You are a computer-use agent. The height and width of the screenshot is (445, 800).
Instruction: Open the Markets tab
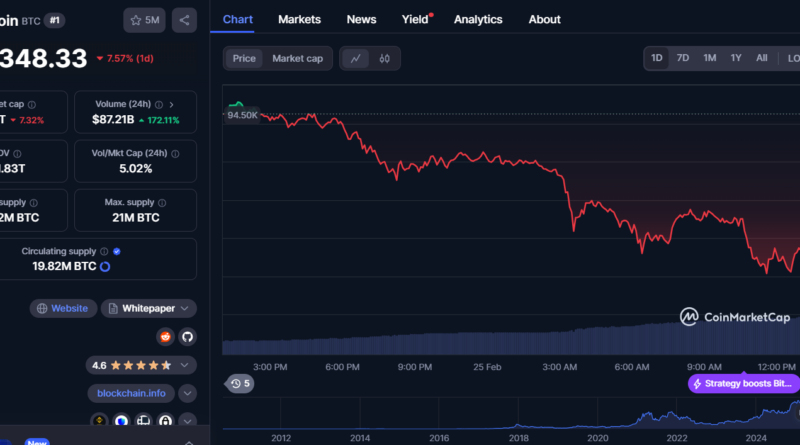click(299, 19)
